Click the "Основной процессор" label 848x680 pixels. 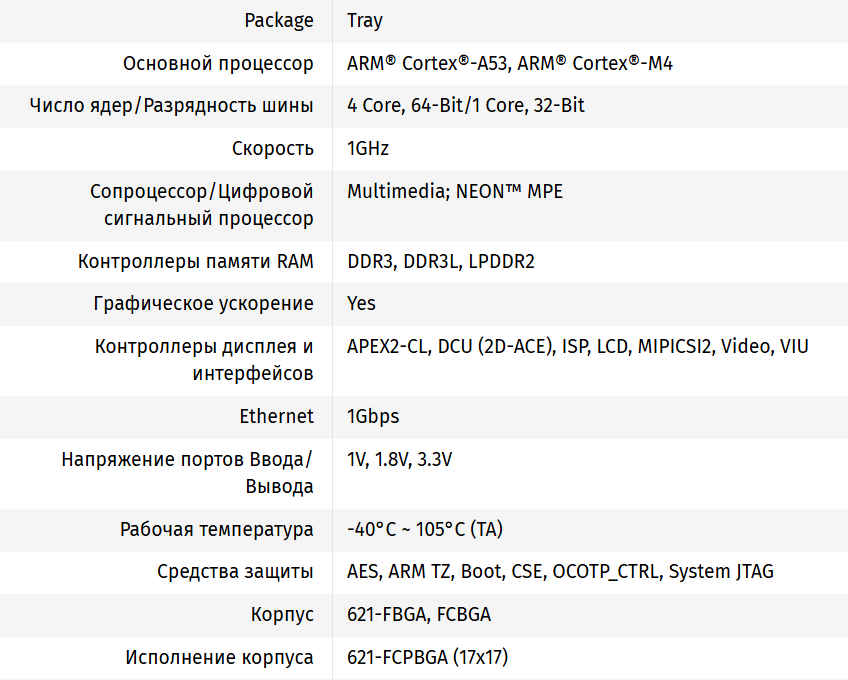tap(218, 63)
